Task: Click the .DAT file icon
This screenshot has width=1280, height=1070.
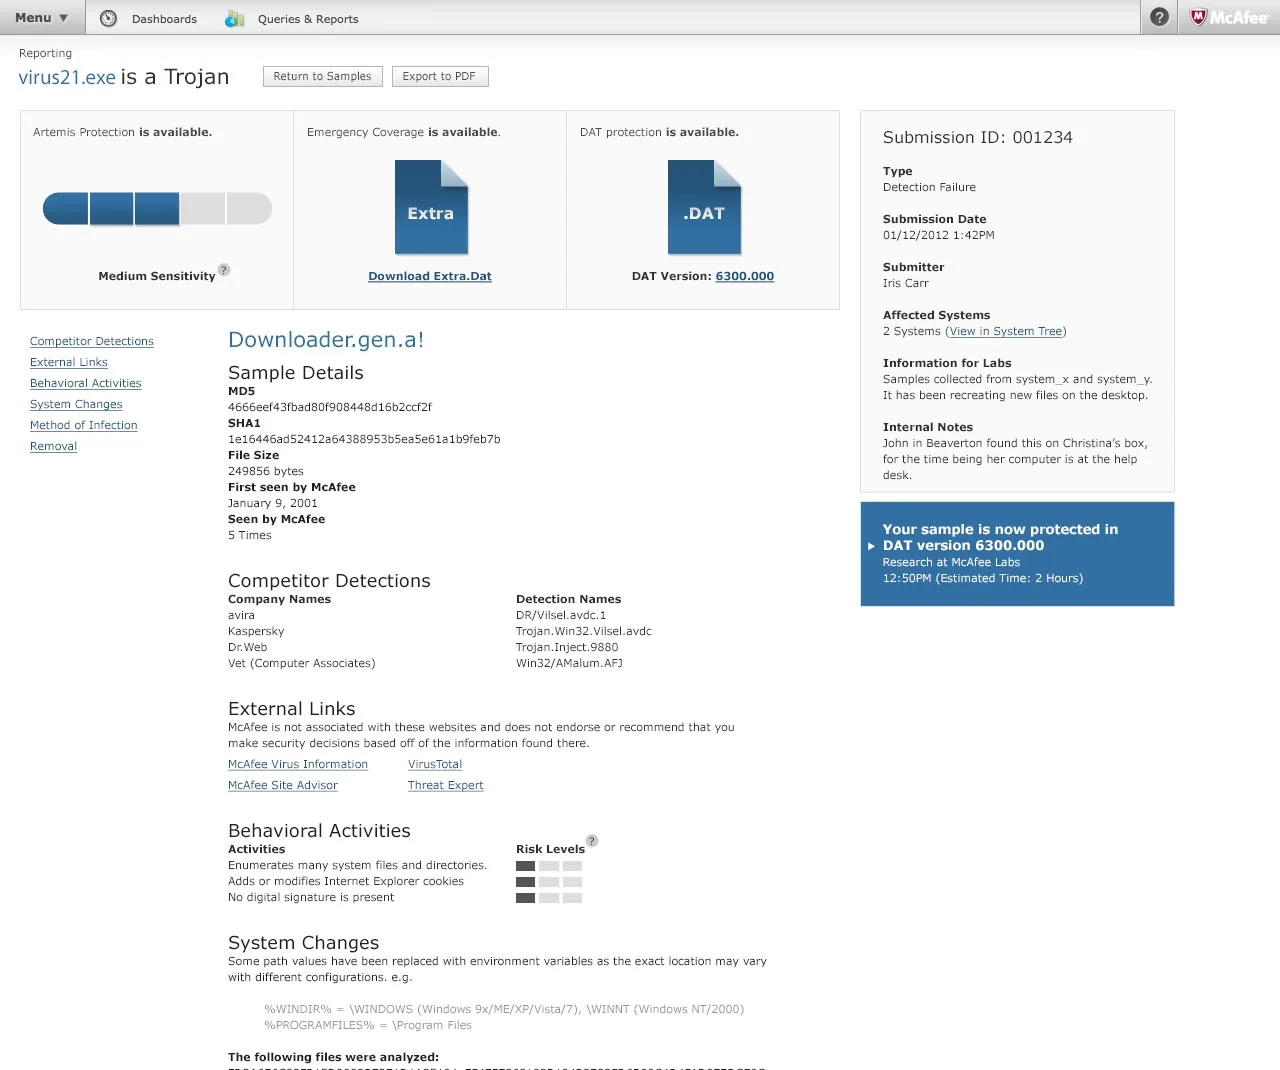Action: [703, 208]
